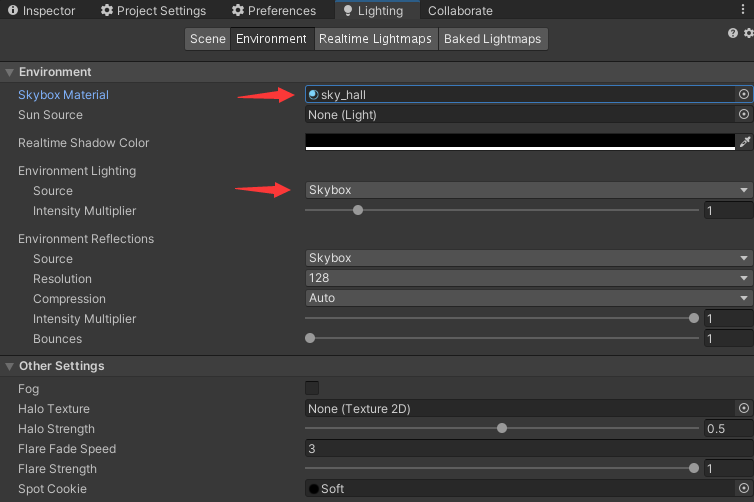Open the object picker for Skybox Material
Viewport: 754px width, 502px height.
pos(743,94)
